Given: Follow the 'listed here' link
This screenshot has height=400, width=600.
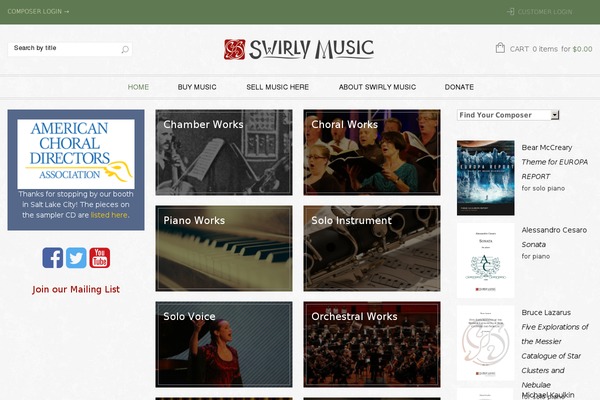Looking at the screenshot, I should pos(109,215).
